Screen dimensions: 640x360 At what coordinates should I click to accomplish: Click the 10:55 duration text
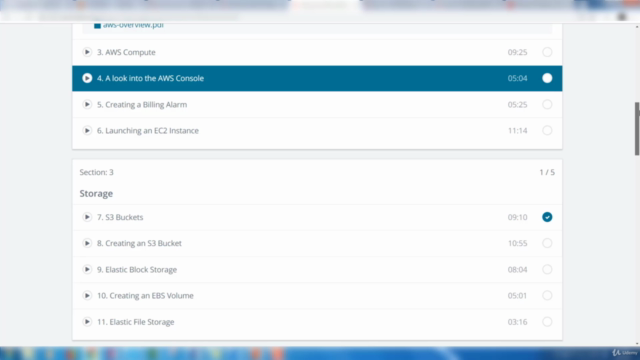[517, 243]
